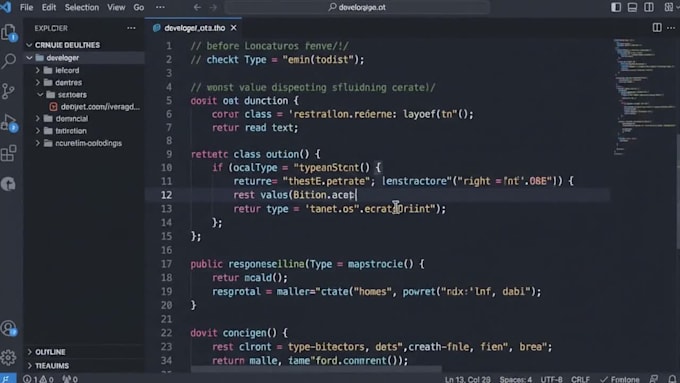
Task: Open editor more actions ellipsis
Action: pos(671,28)
